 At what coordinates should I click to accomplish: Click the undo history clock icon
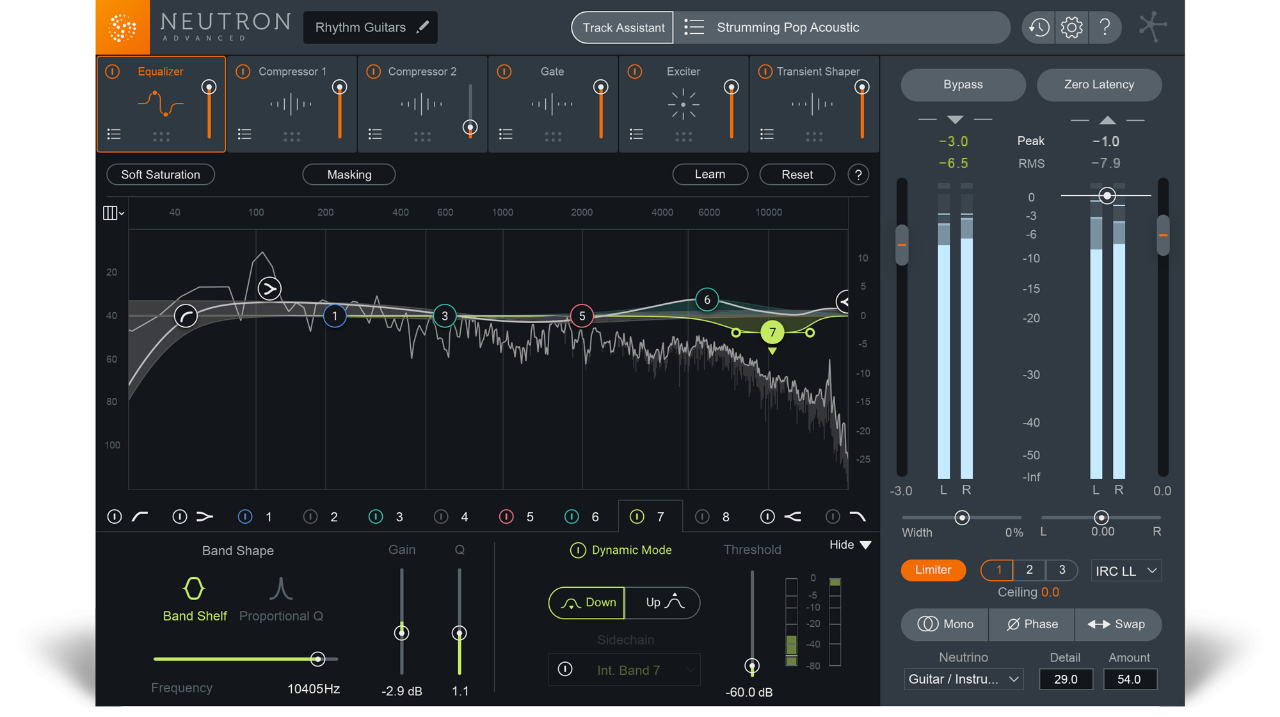[x=1037, y=27]
